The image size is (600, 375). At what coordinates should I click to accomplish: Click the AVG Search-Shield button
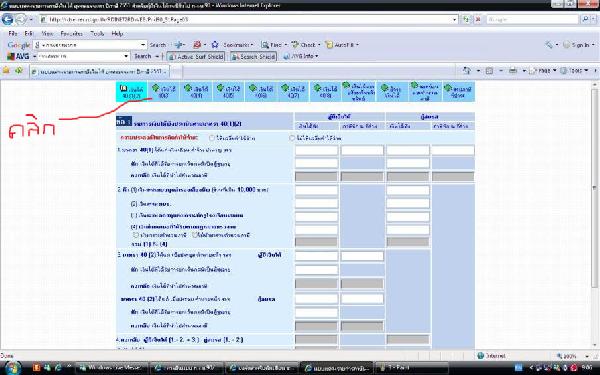253,56
